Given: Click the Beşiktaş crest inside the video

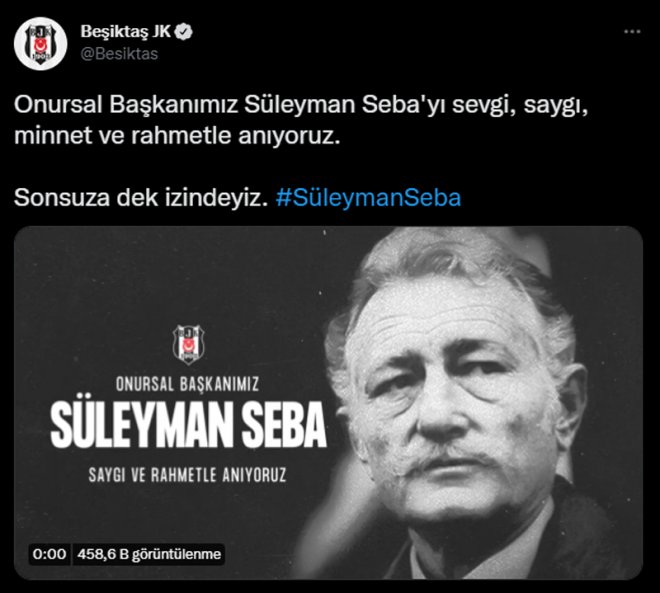Looking at the screenshot, I should 189,344.
